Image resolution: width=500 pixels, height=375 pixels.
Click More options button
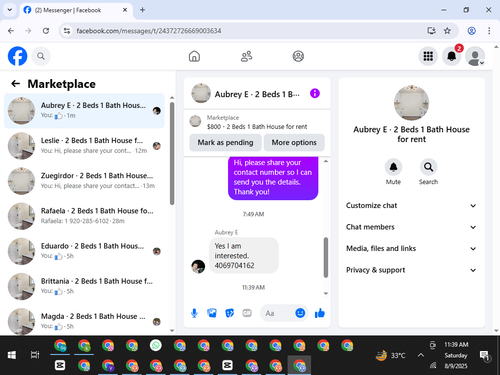click(294, 142)
